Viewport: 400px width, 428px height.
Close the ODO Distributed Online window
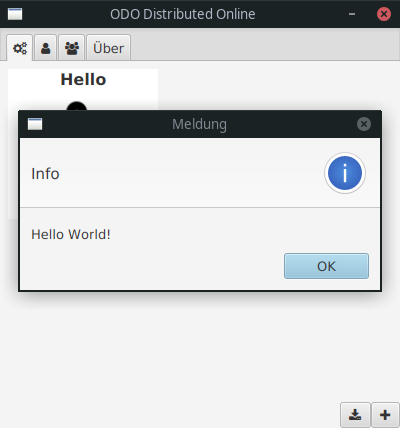384,14
